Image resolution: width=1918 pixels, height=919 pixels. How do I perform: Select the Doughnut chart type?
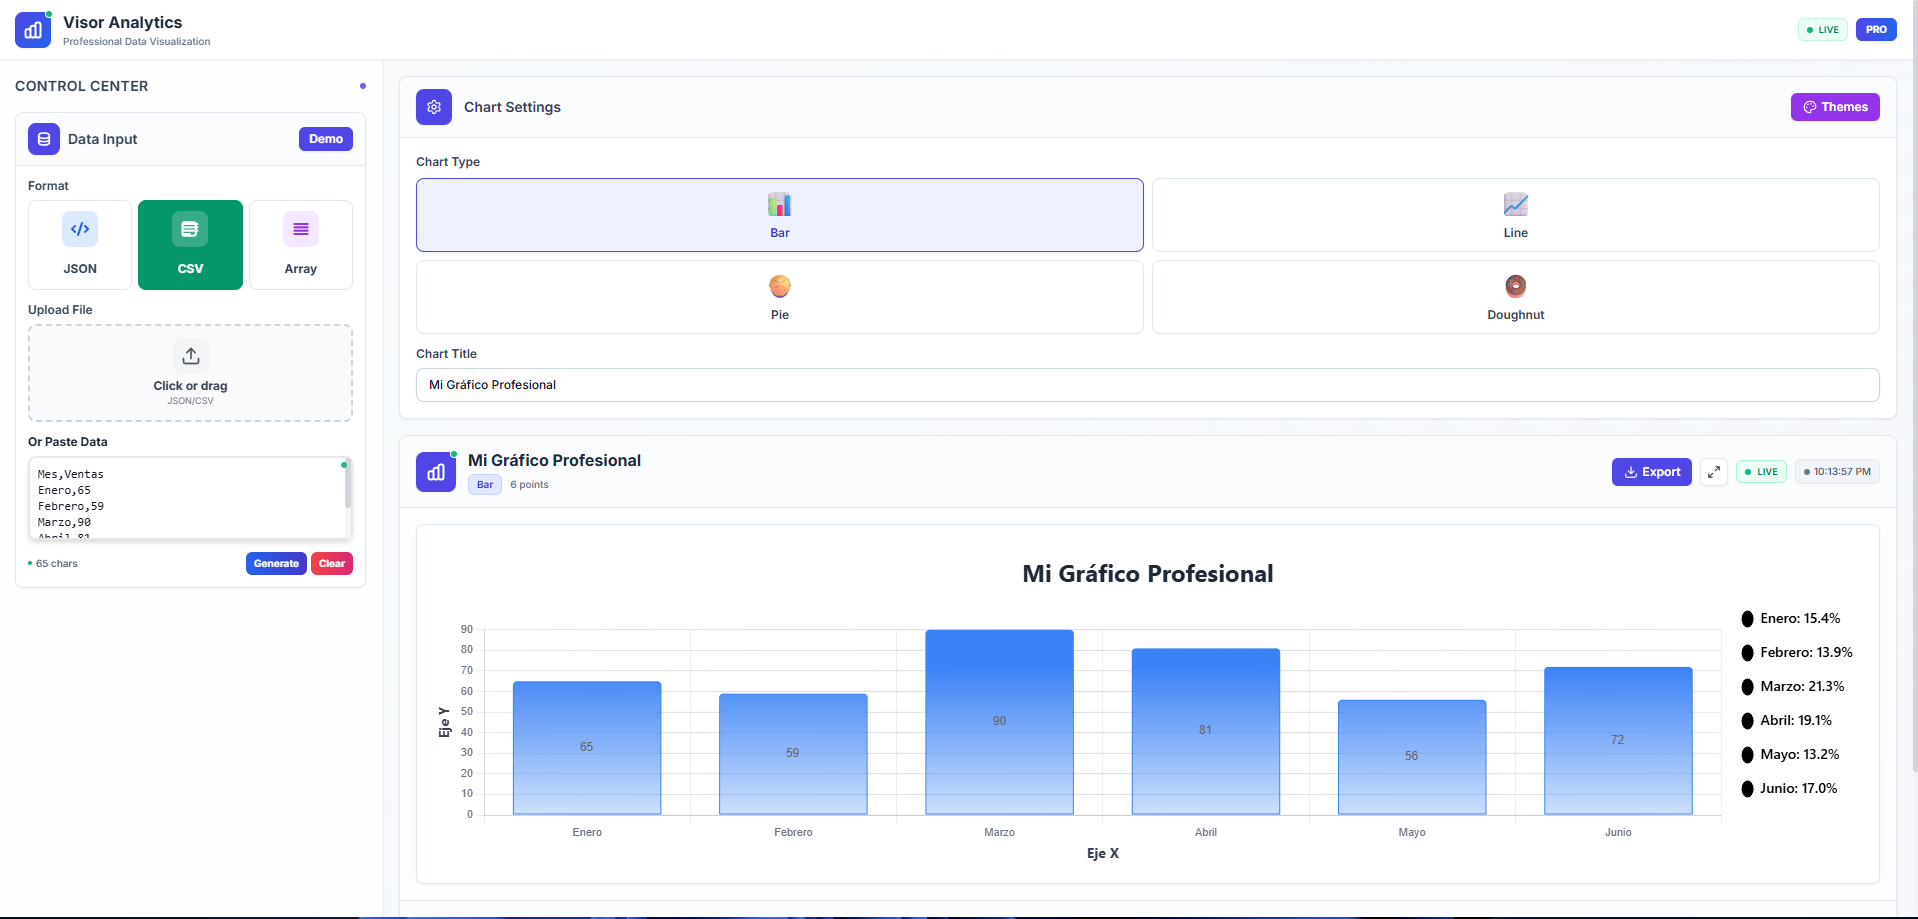1515,297
